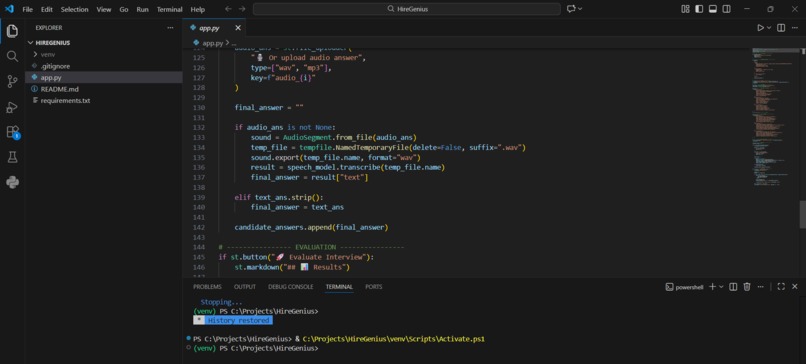806x364 pixels.
Task: Open the Explorer view in activity bar
Action: pyautogui.click(x=12, y=31)
